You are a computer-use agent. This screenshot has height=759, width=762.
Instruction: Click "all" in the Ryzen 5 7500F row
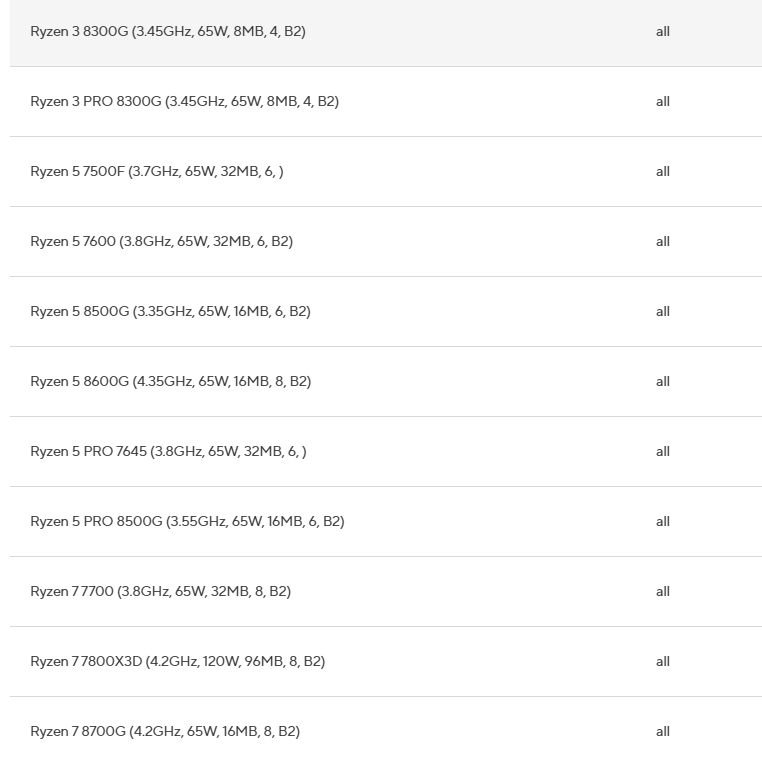(663, 171)
